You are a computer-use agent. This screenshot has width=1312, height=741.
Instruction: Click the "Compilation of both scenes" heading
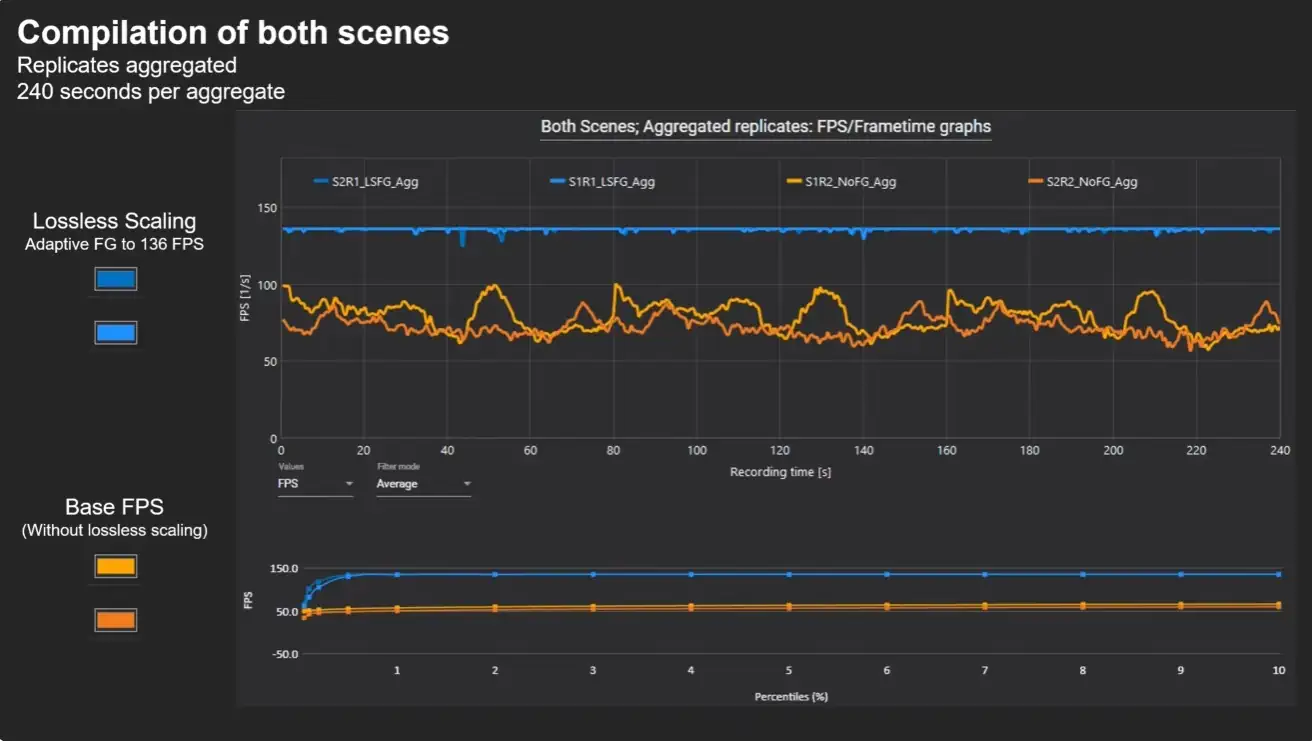pos(233,33)
